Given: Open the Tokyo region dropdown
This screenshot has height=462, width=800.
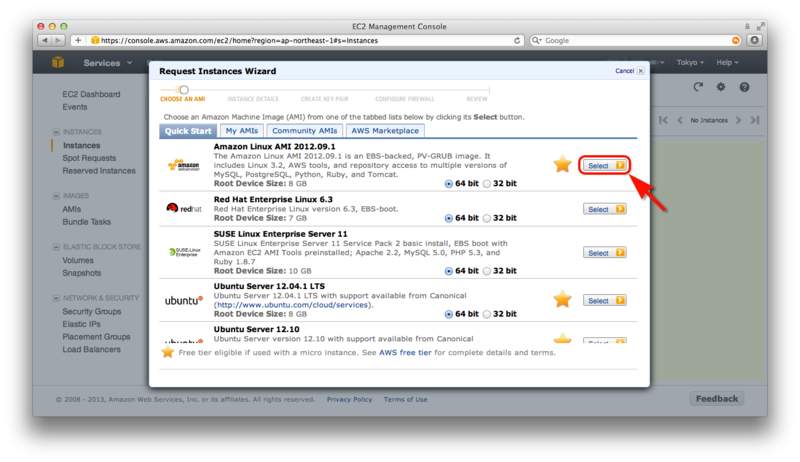Looking at the screenshot, I should pyautogui.click(x=690, y=62).
